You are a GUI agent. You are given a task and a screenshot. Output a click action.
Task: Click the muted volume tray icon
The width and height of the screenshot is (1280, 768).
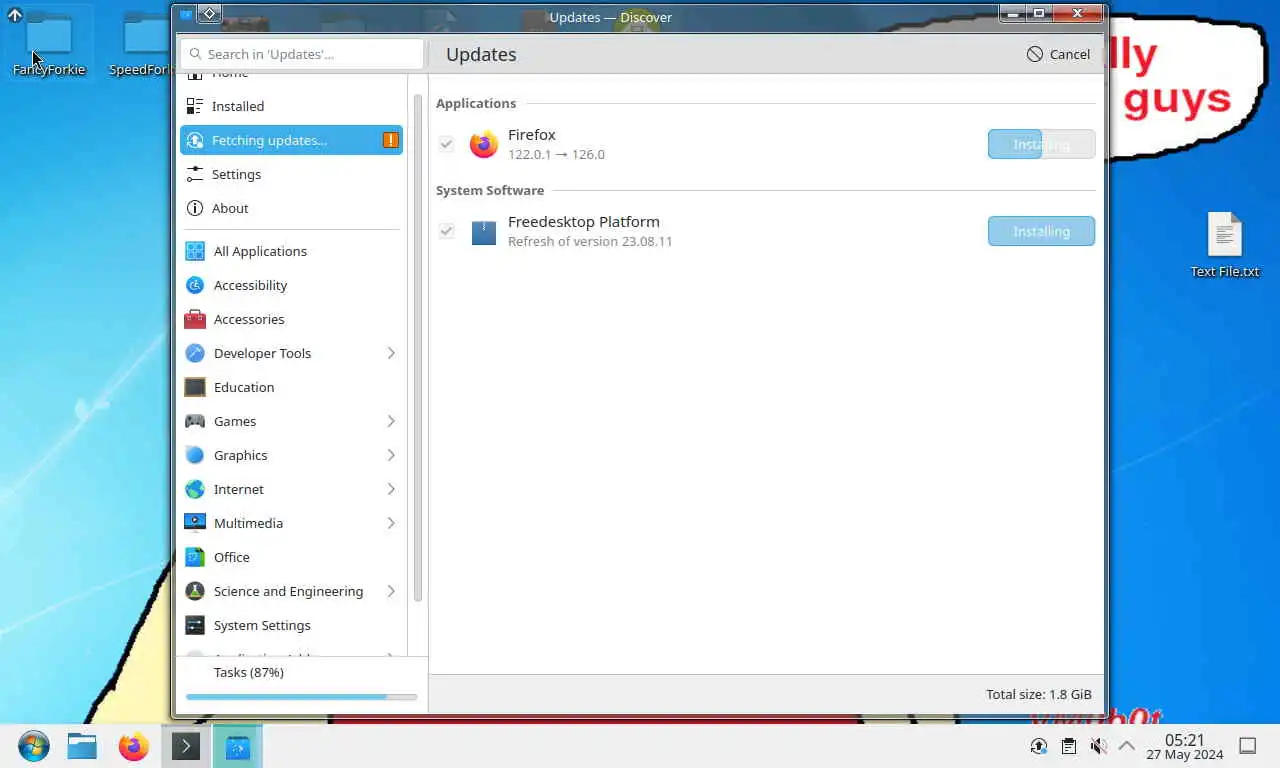tap(1098, 746)
